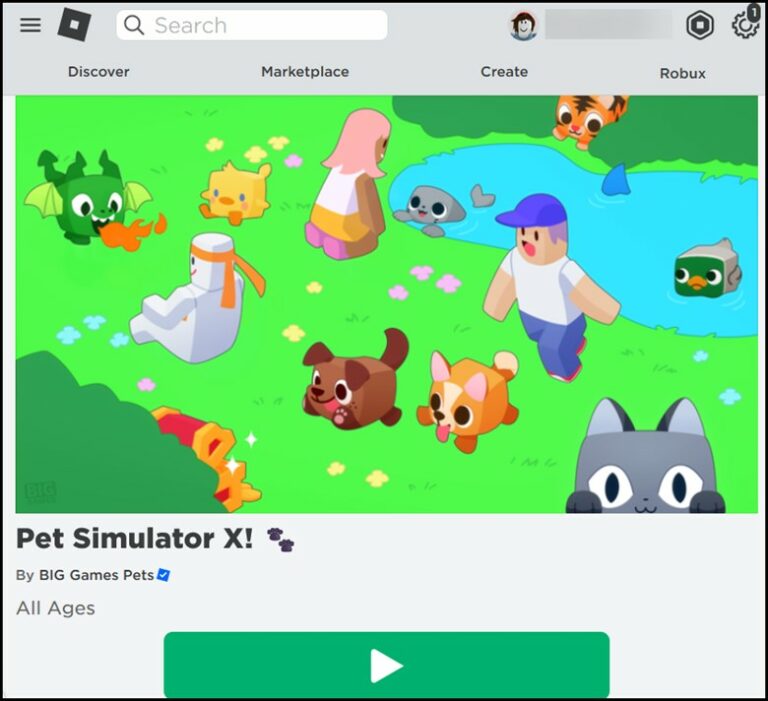The image size is (768, 701).
Task: Open the user avatar profile picture
Action: [523, 25]
